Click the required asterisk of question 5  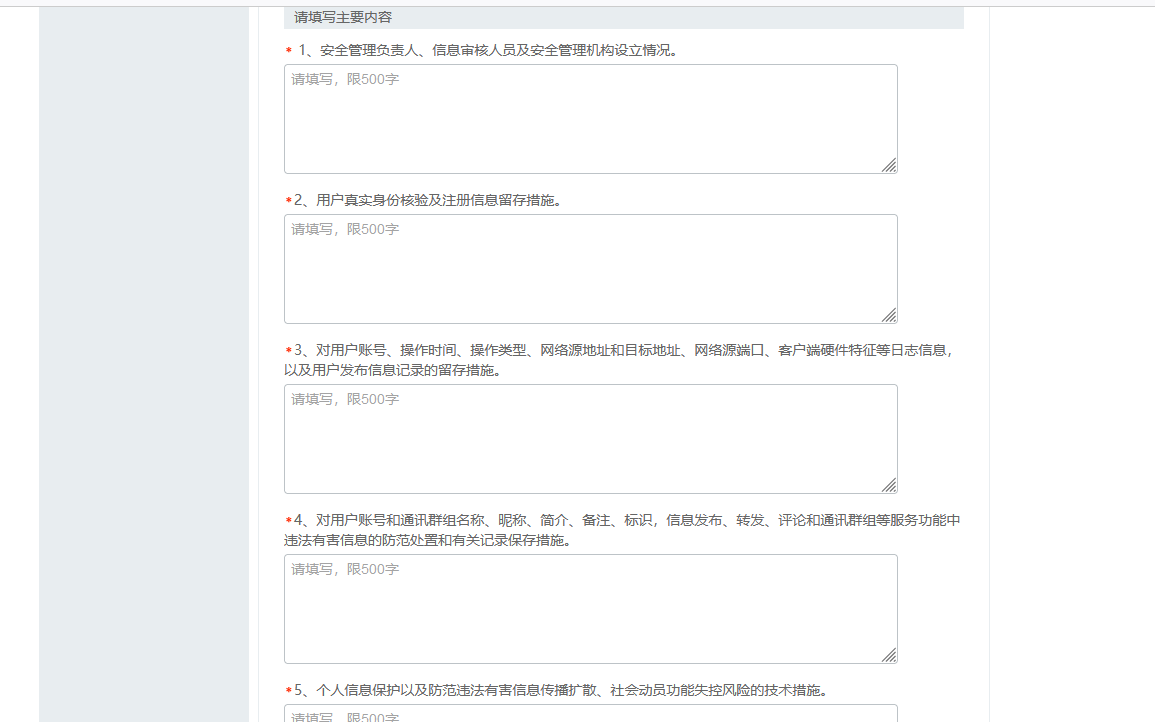[x=288, y=691]
